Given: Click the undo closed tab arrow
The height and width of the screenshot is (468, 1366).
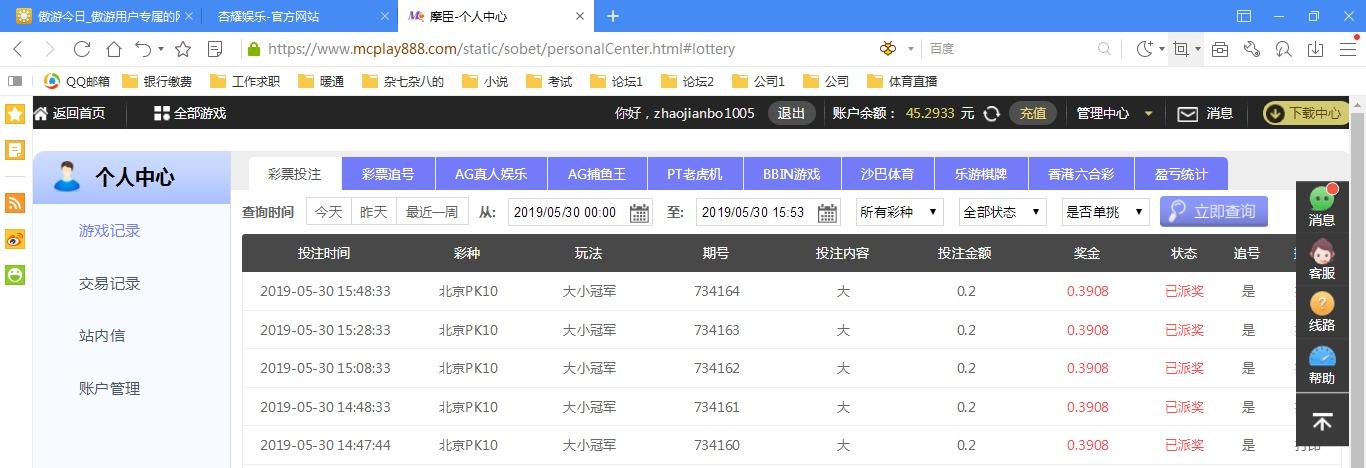Looking at the screenshot, I should click(143, 48).
